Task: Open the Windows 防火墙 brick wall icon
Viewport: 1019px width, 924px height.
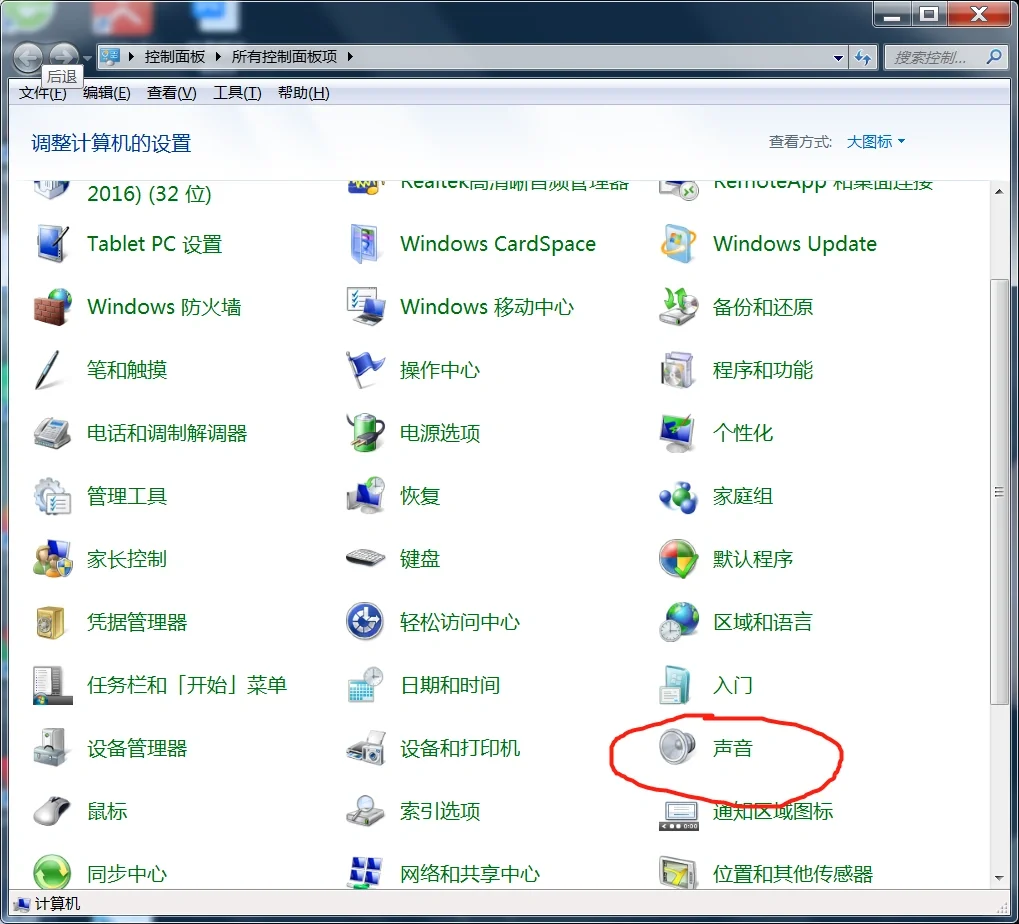Action: 52,307
